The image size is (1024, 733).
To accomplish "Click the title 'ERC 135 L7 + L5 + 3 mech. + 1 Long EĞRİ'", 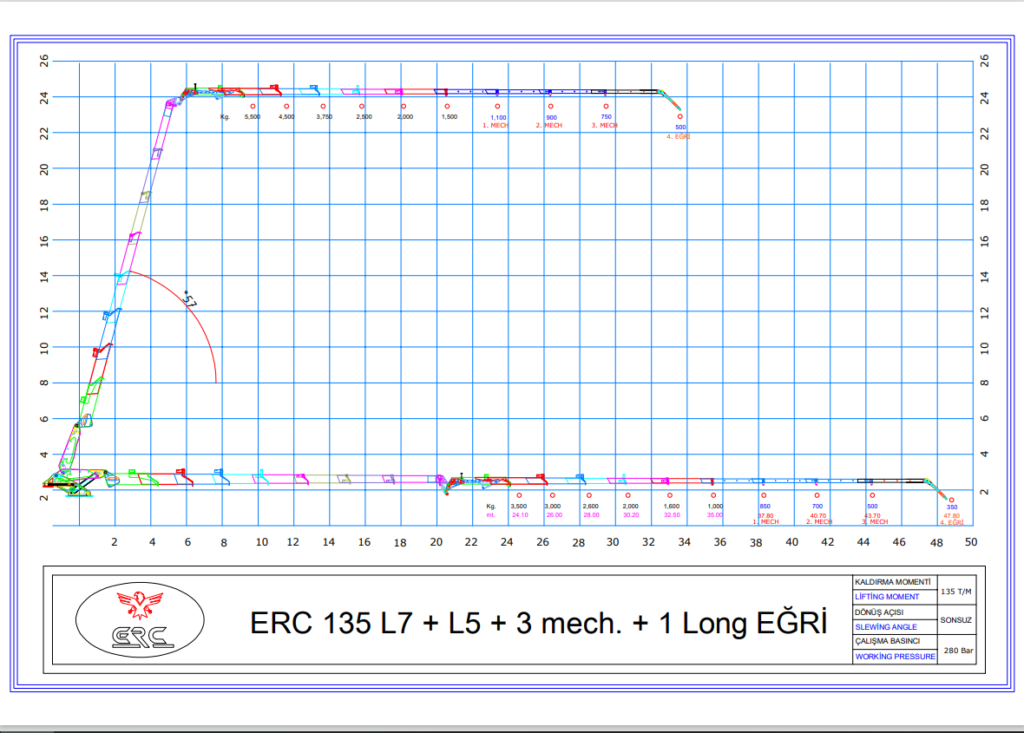I will (x=539, y=623).
